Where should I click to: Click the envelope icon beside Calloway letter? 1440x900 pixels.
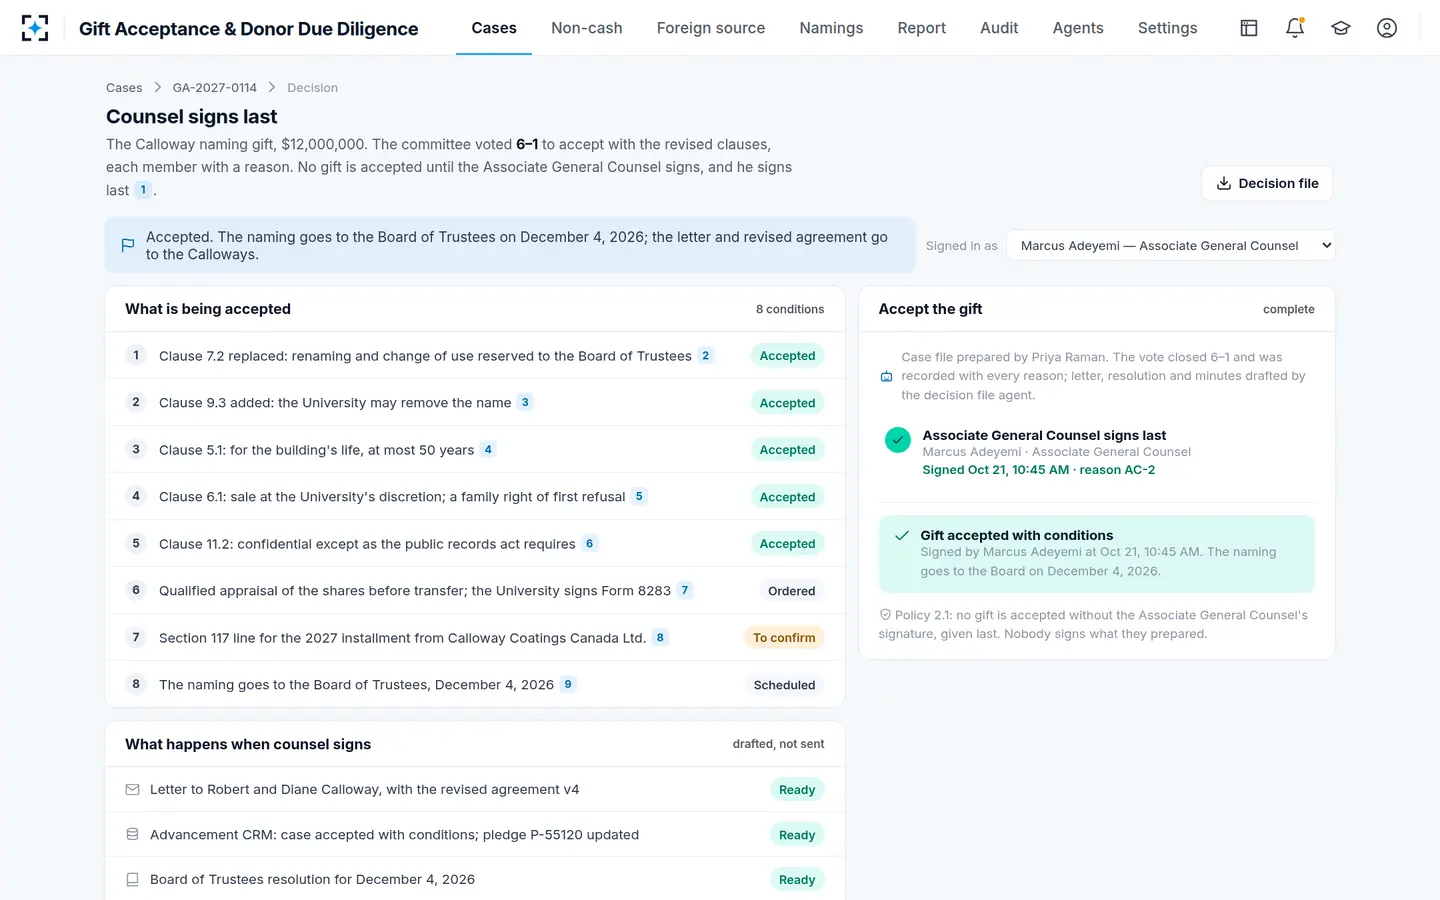[132, 789]
